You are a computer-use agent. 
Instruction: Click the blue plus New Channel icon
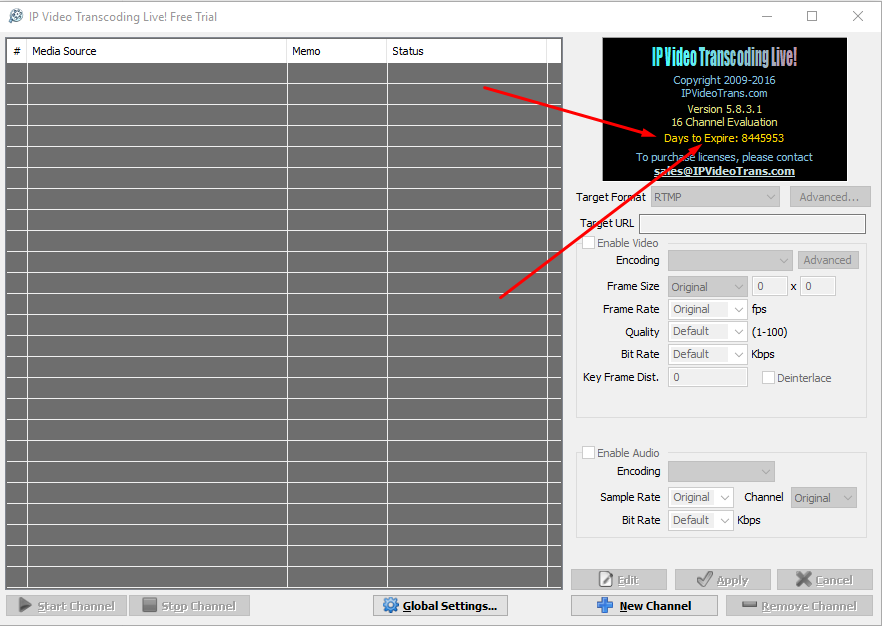[605, 605]
